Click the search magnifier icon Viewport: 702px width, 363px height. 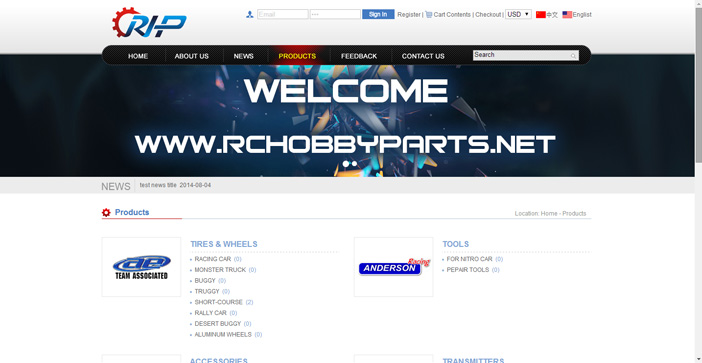coord(573,56)
